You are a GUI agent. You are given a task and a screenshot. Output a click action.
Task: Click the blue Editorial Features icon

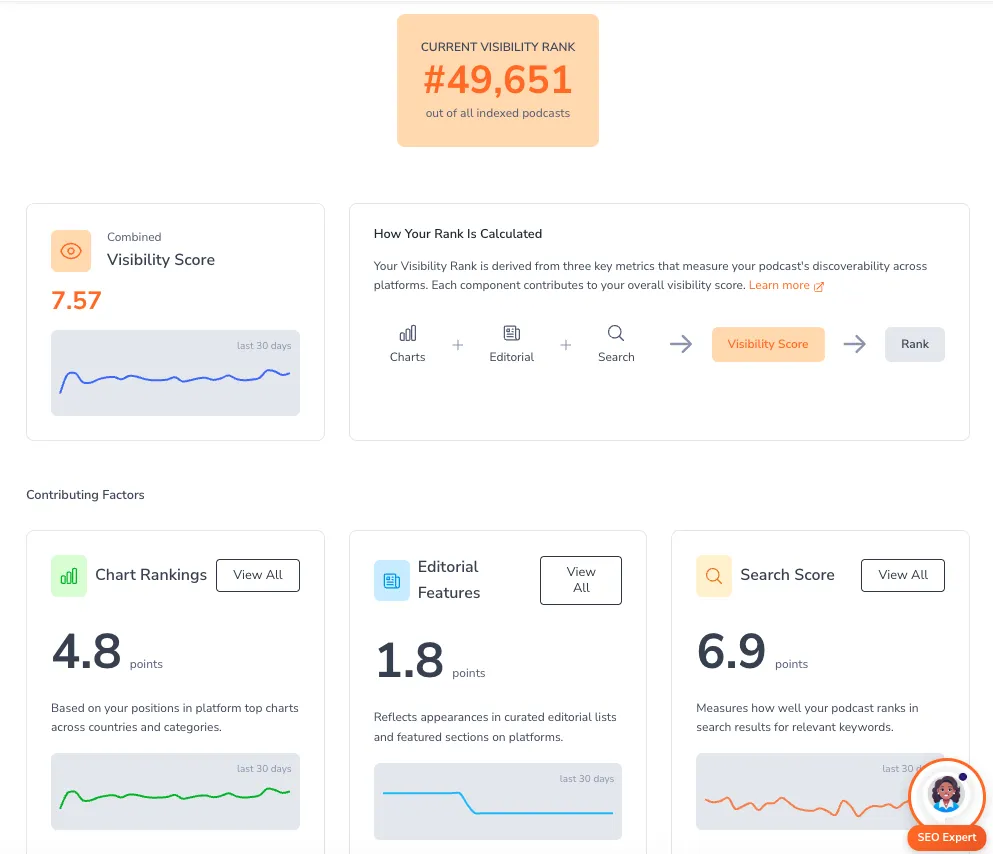click(x=392, y=580)
